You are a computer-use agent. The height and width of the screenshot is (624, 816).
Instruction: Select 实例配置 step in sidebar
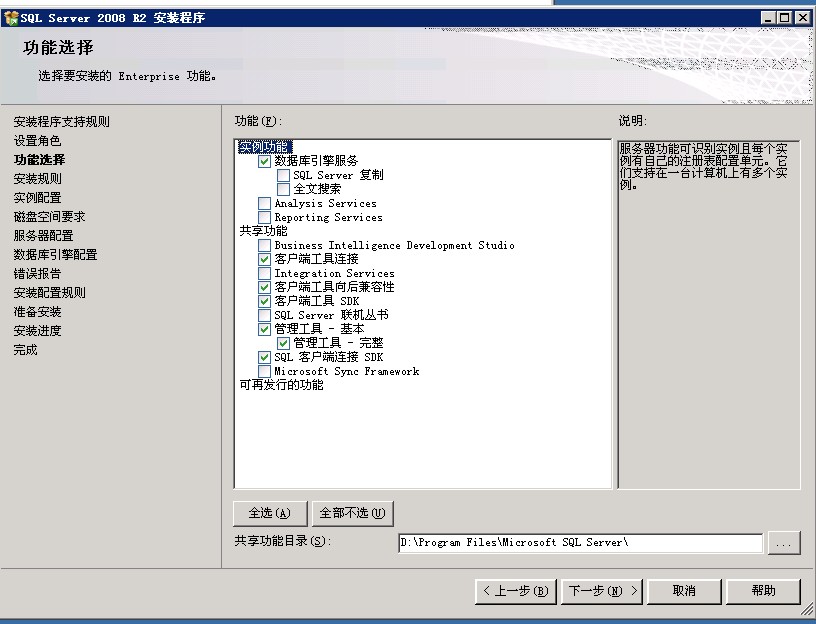click(x=37, y=198)
